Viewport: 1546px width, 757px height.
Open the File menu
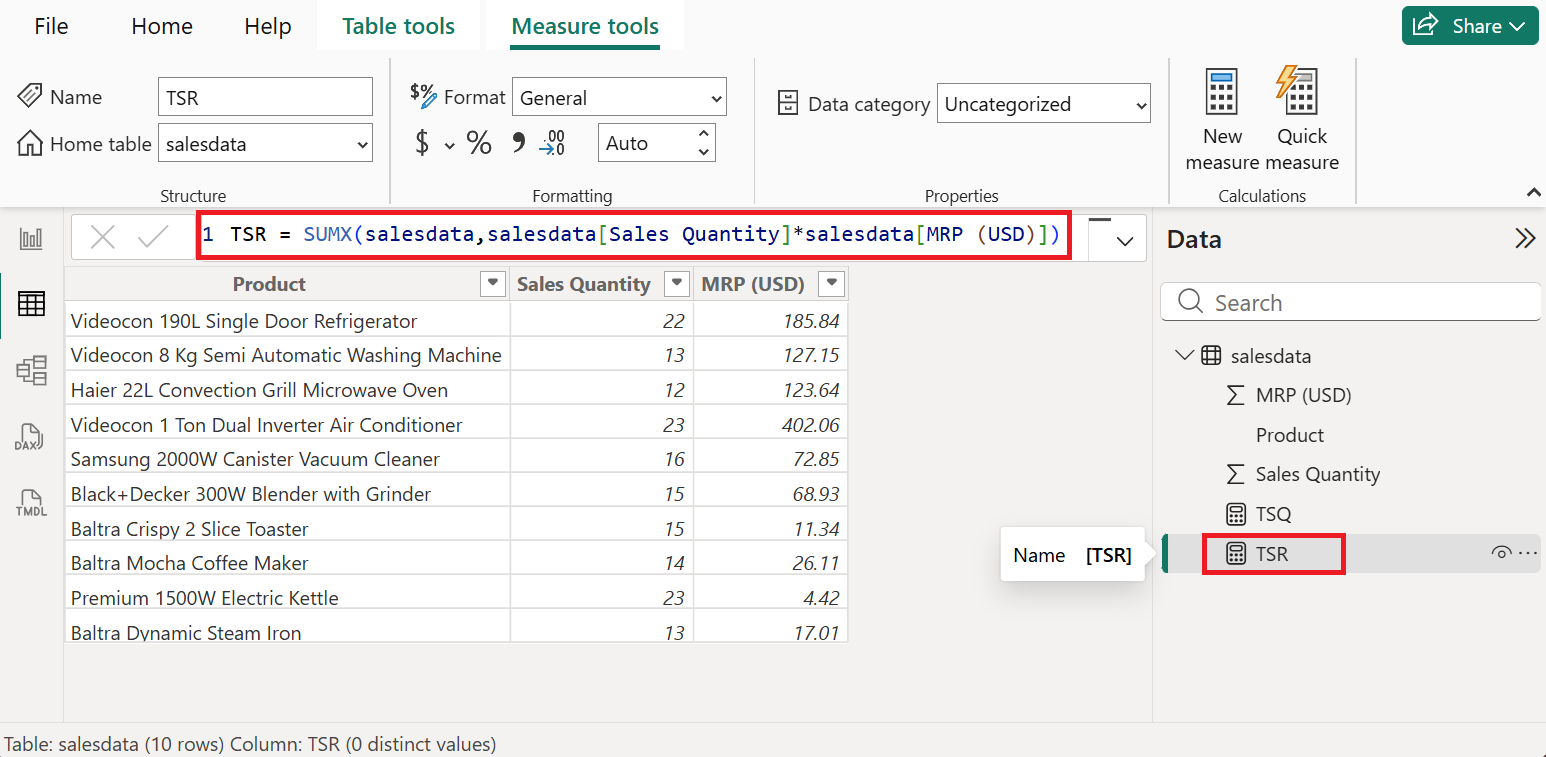51,26
